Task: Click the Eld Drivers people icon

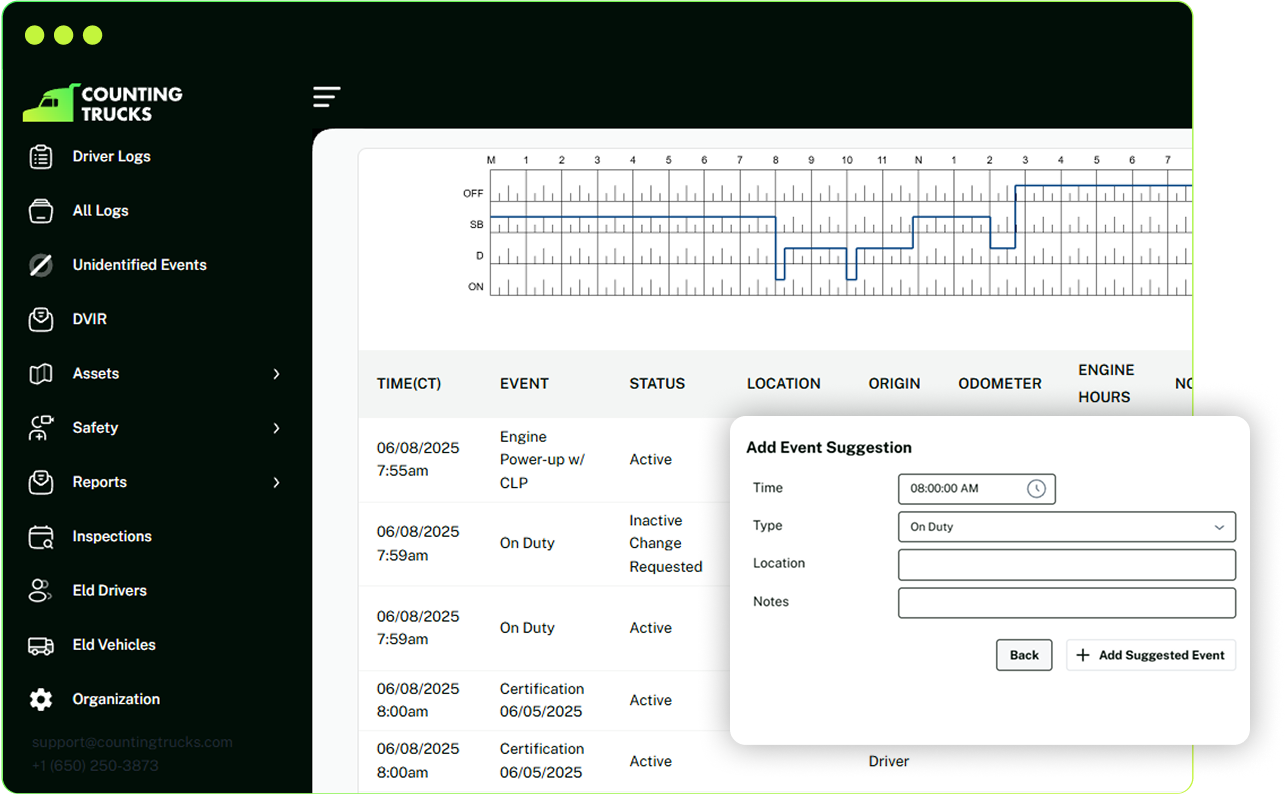Action: pyautogui.click(x=41, y=591)
